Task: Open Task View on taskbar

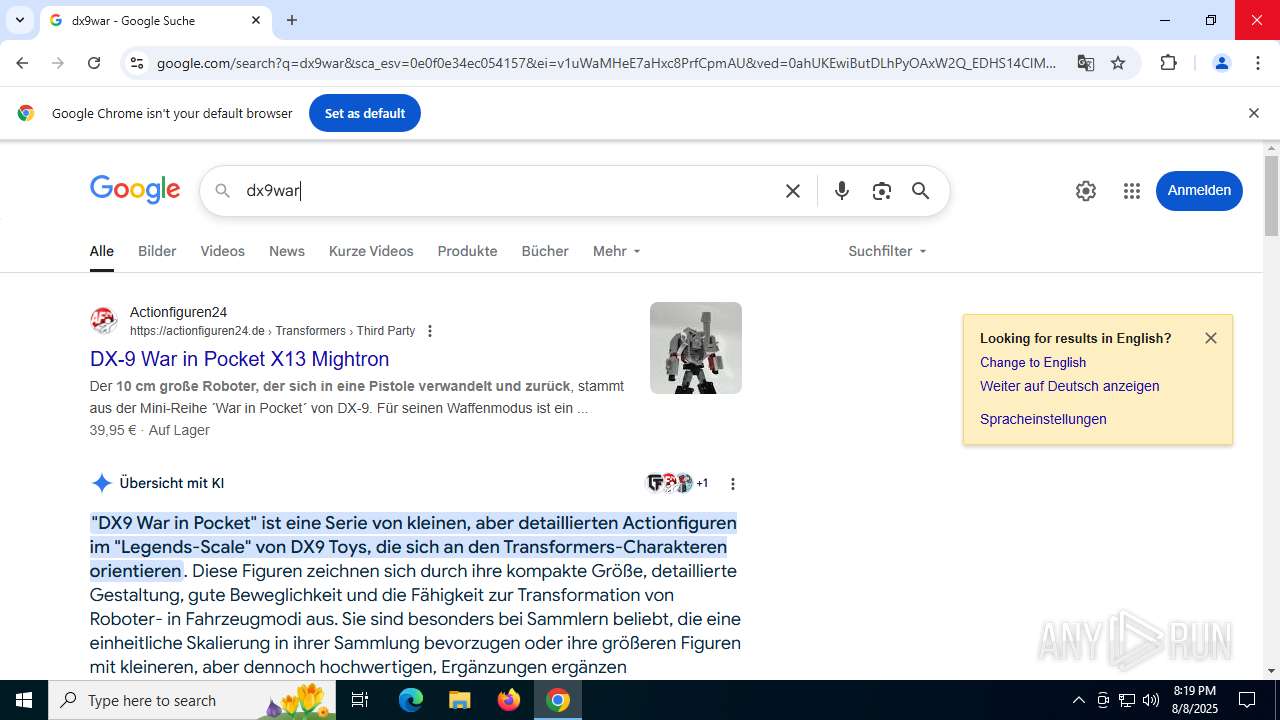Action: click(360, 700)
